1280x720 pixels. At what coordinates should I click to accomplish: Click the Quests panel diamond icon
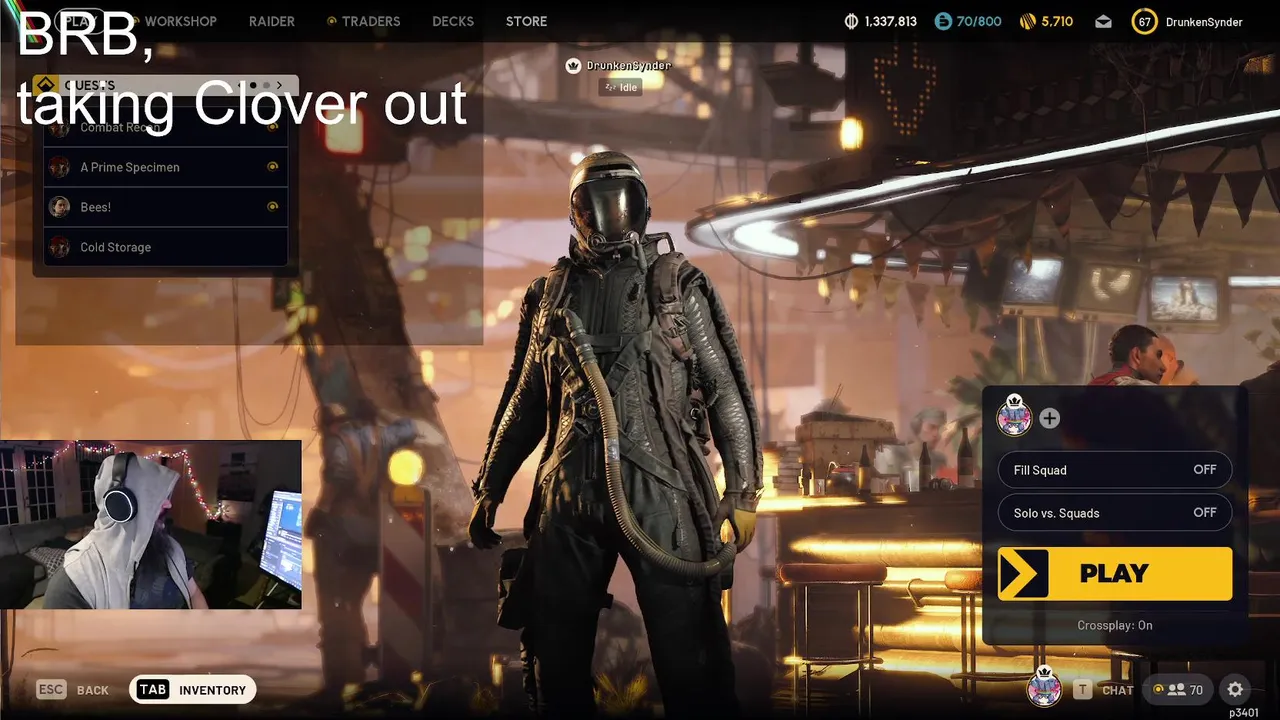[45, 85]
